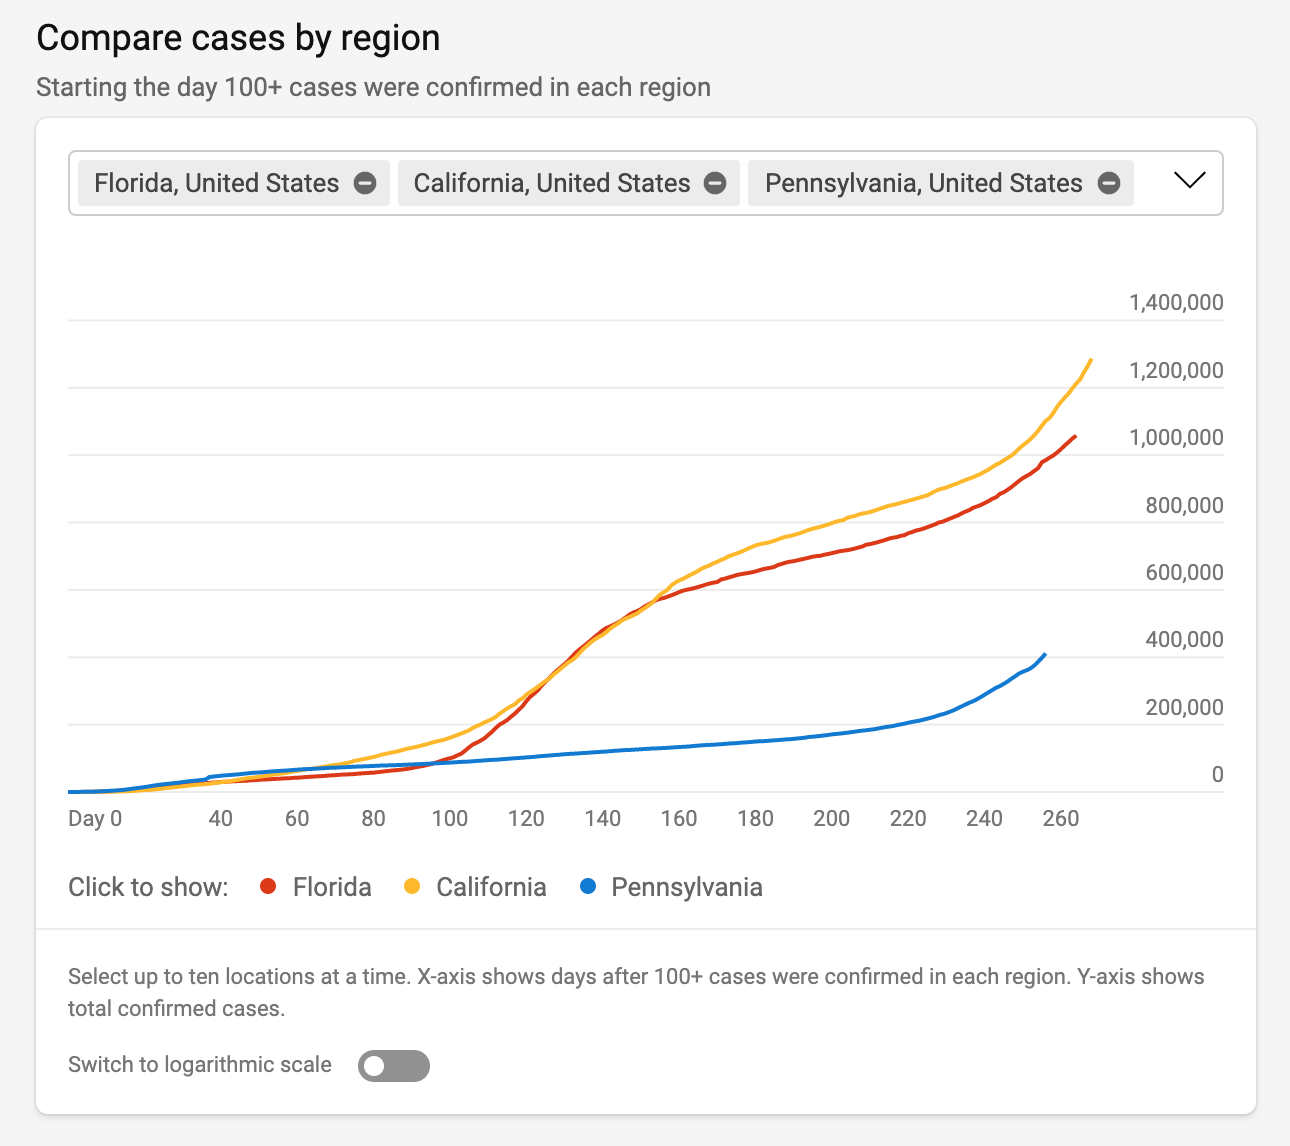The image size is (1290, 1146).
Task: Click the 200,000 y-axis label
Action: (x=1184, y=708)
